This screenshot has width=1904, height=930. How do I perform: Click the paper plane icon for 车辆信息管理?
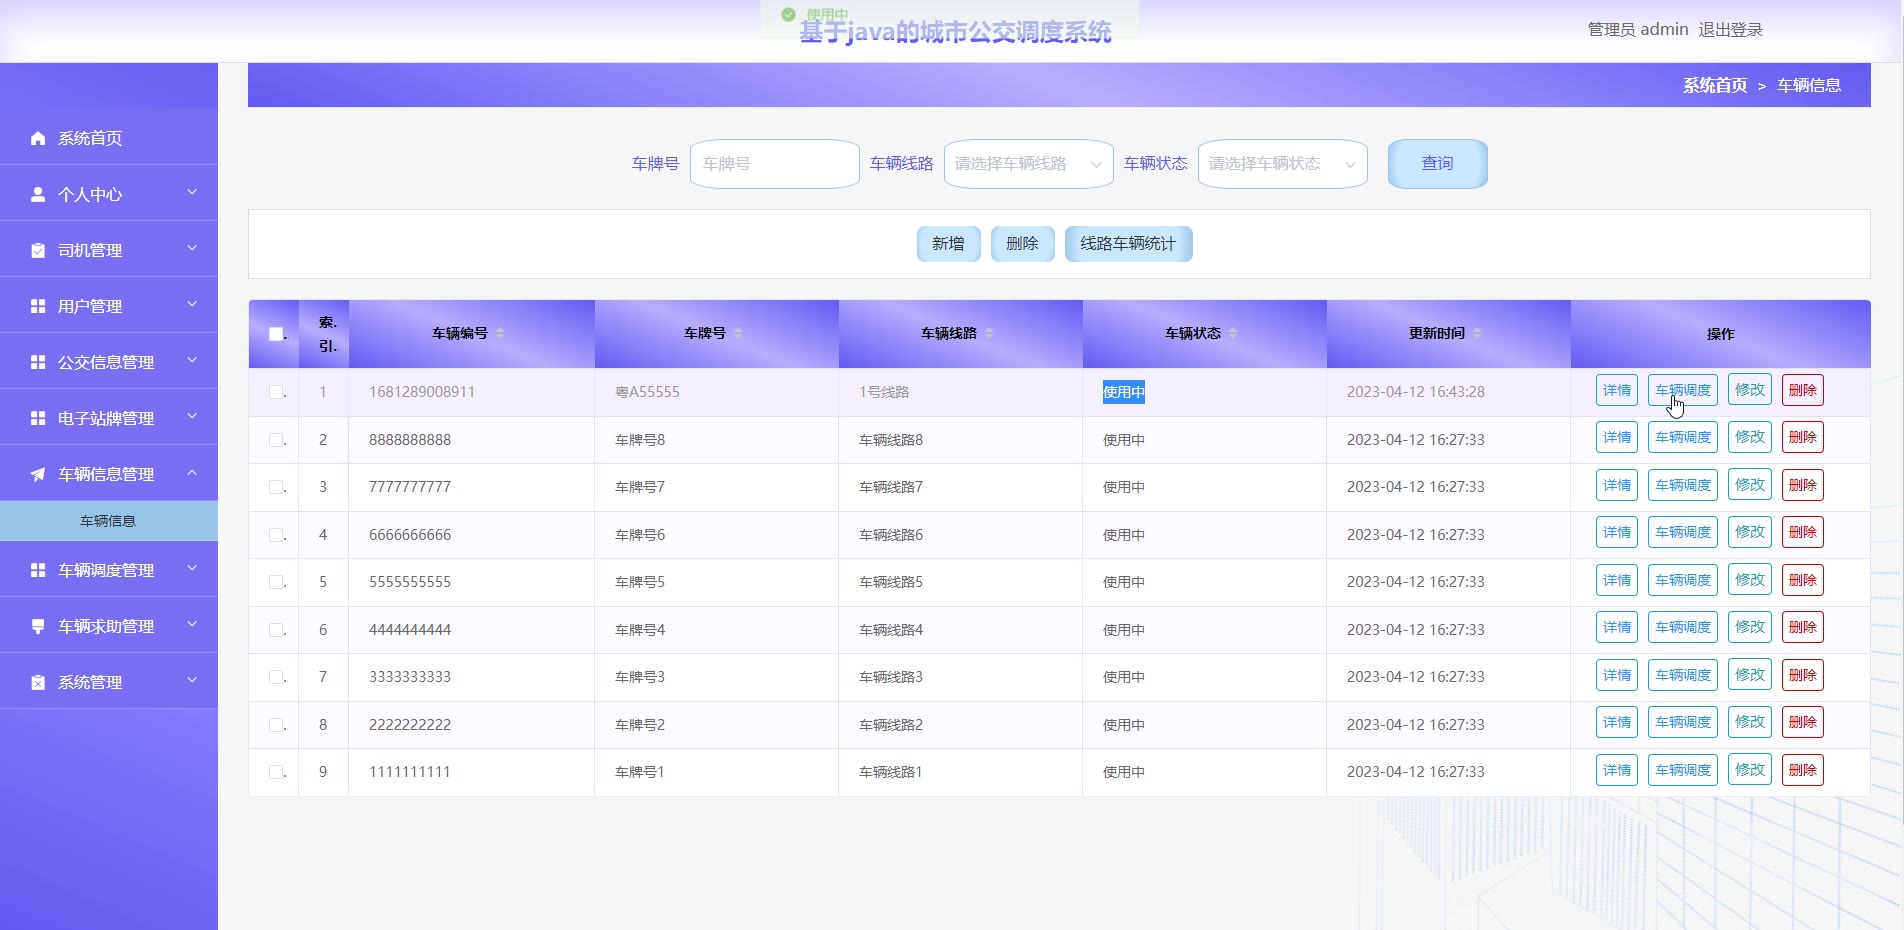click(38, 474)
